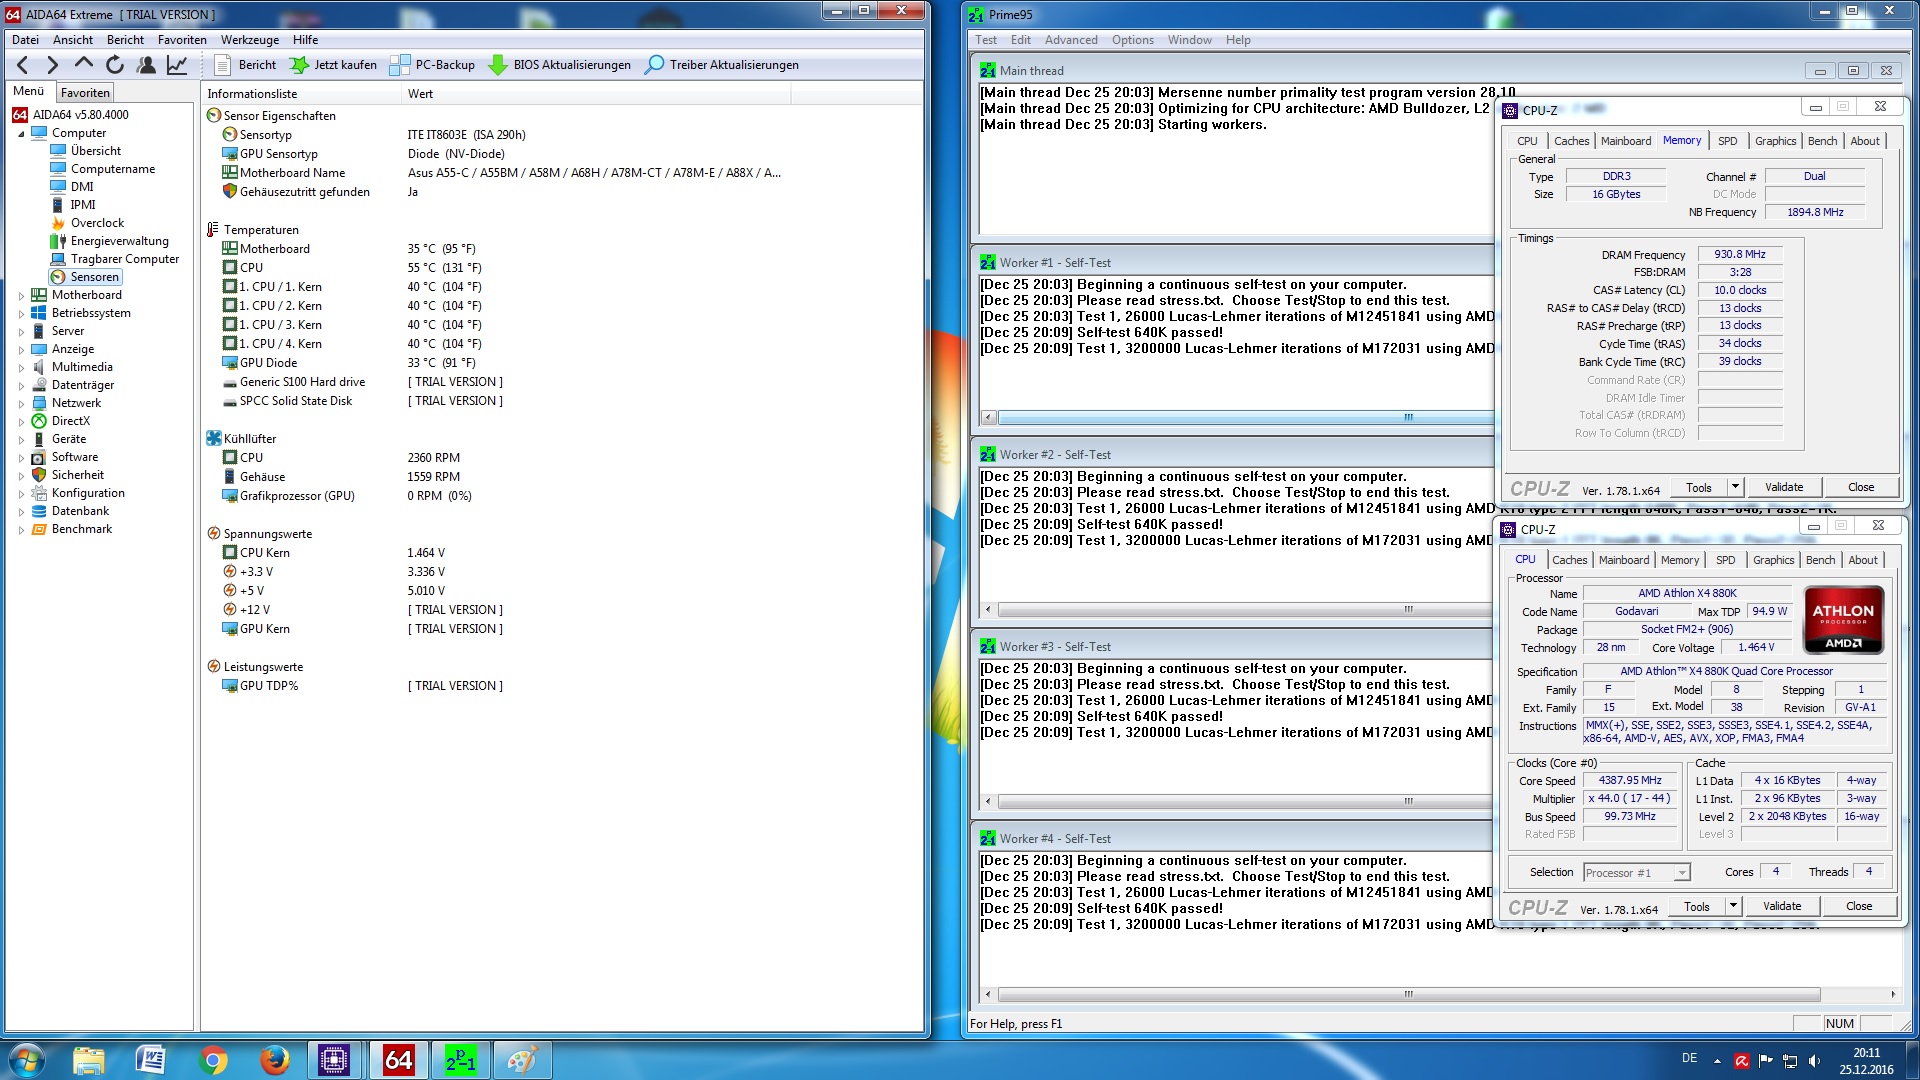1920x1080 pixels.
Task: Open the graph chart icon in toolbar
Action: point(177,65)
